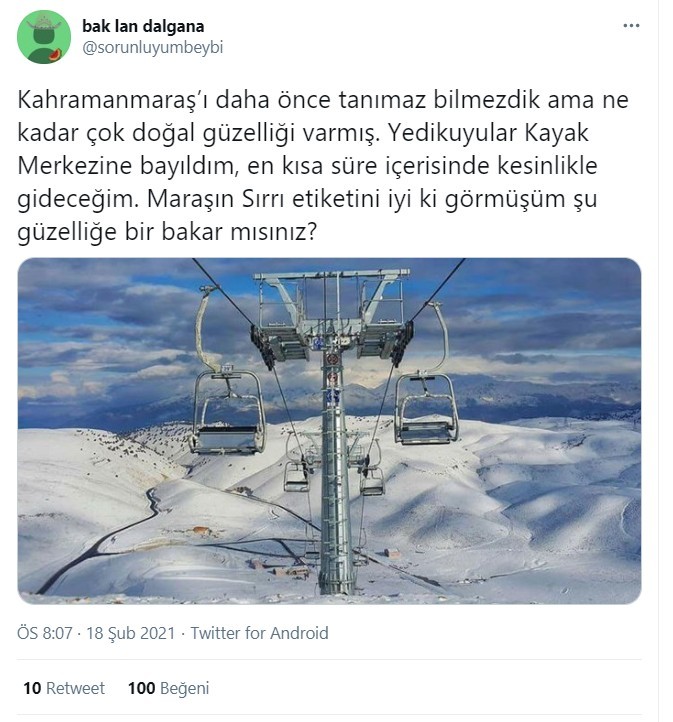The image size is (673, 722).
Task: Open the three-dot more options menu
Action: 631,26
